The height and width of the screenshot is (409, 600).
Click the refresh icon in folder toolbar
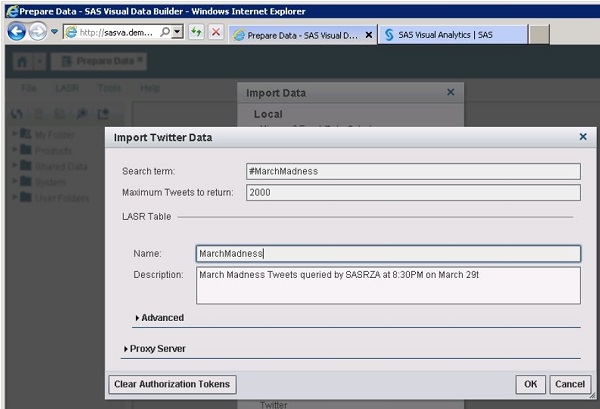pyautogui.click(x=17, y=114)
